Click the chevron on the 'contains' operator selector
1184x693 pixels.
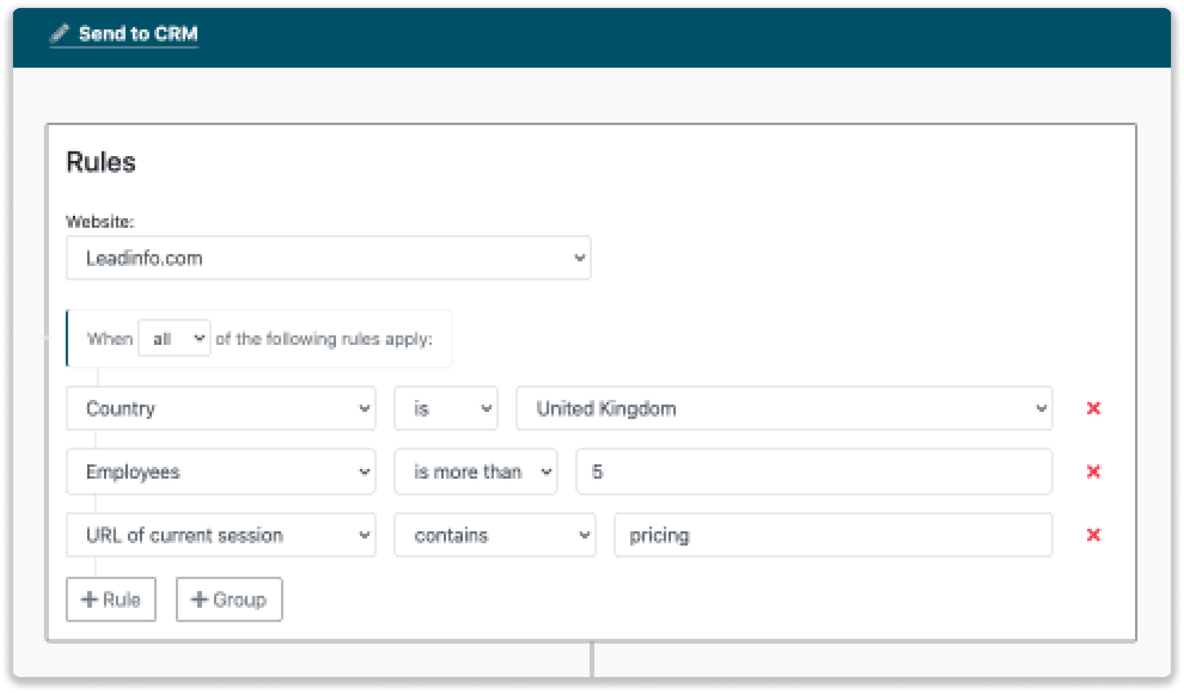[583, 535]
